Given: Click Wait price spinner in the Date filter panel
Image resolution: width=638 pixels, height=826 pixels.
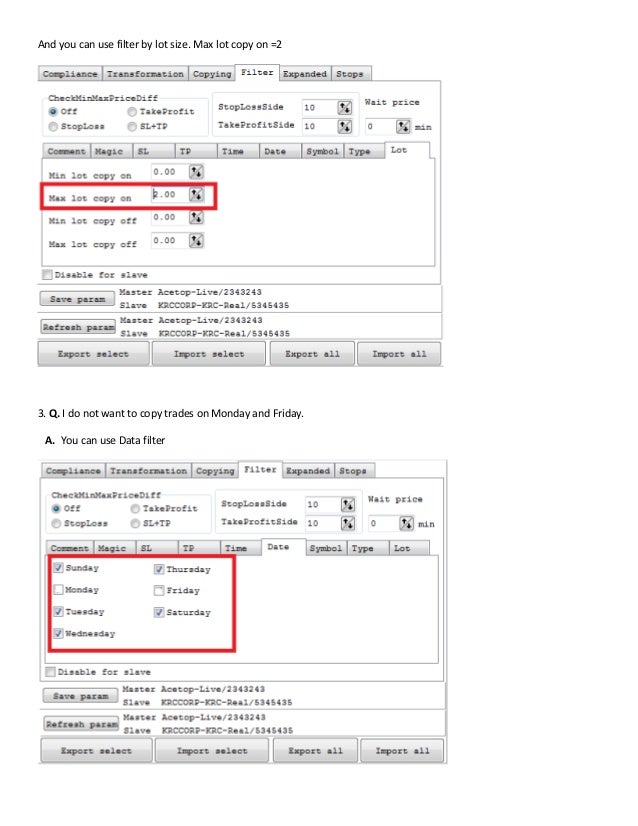Looking at the screenshot, I should tap(406, 524).
